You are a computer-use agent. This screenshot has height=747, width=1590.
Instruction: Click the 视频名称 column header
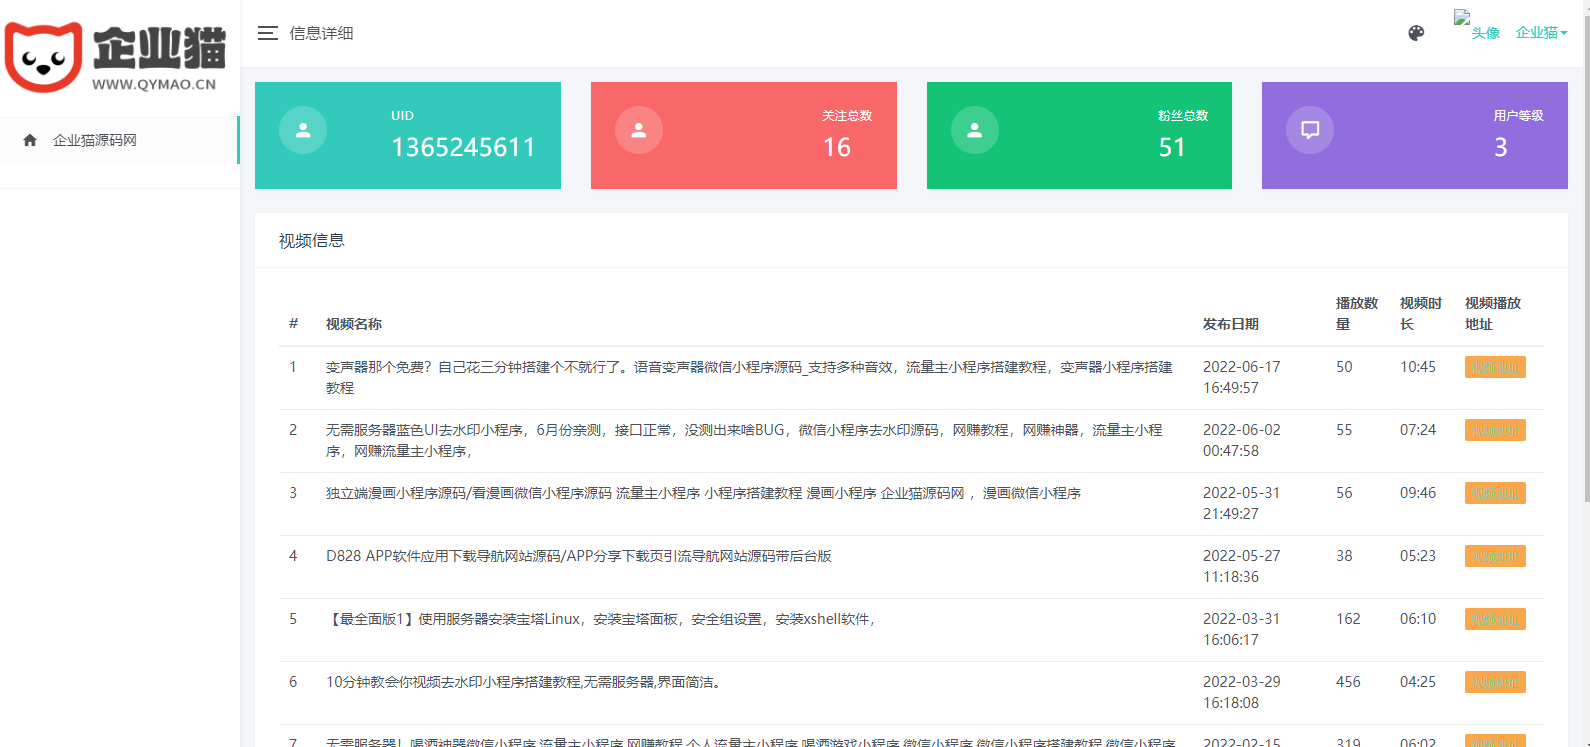tap(354, 324)
